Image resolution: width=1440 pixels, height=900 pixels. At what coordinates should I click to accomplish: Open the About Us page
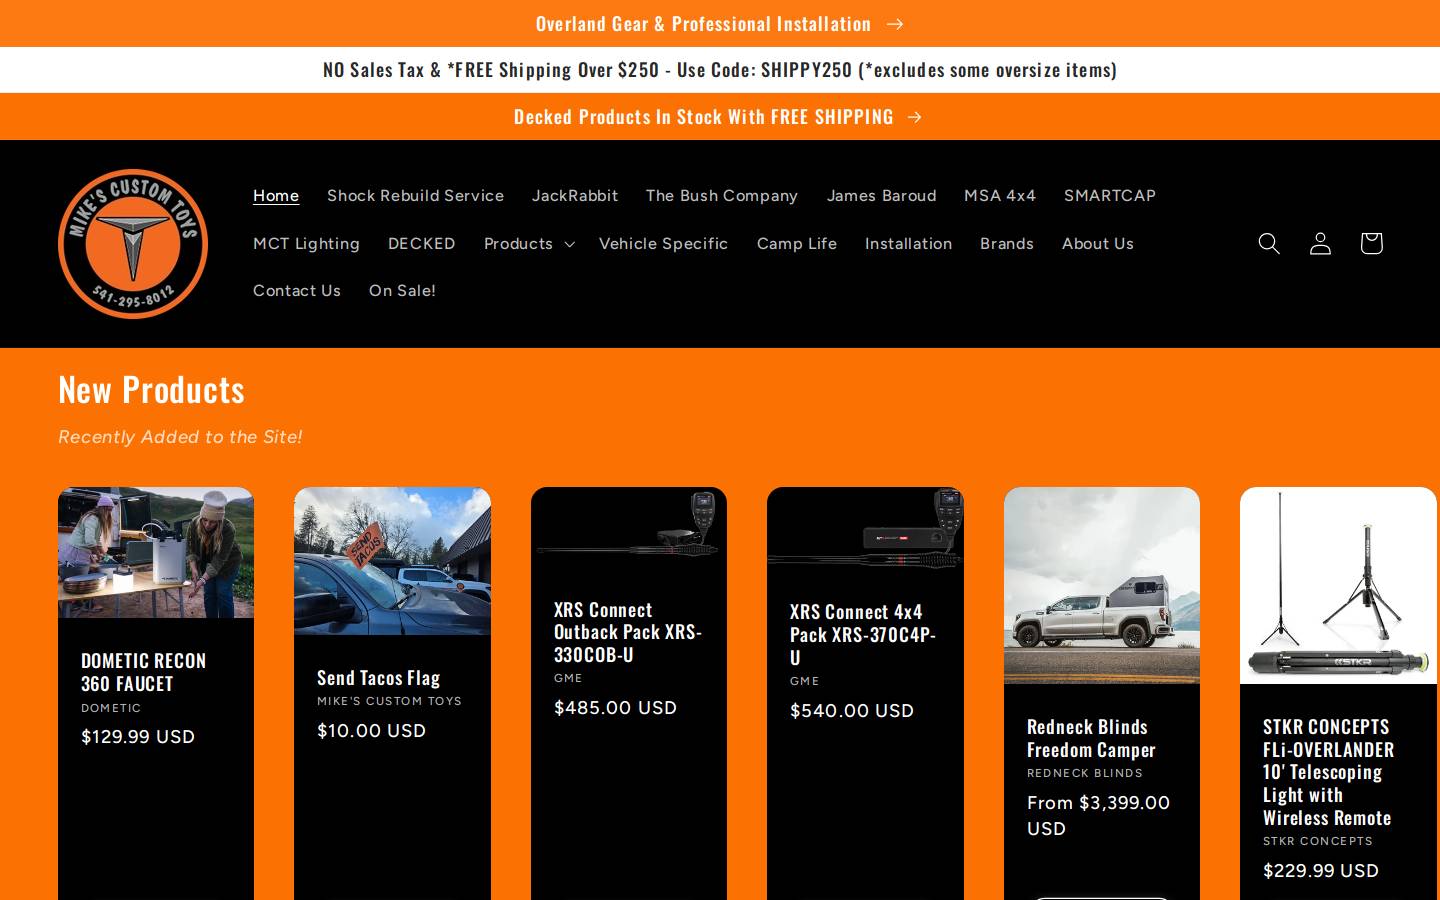coord(1098,243)
